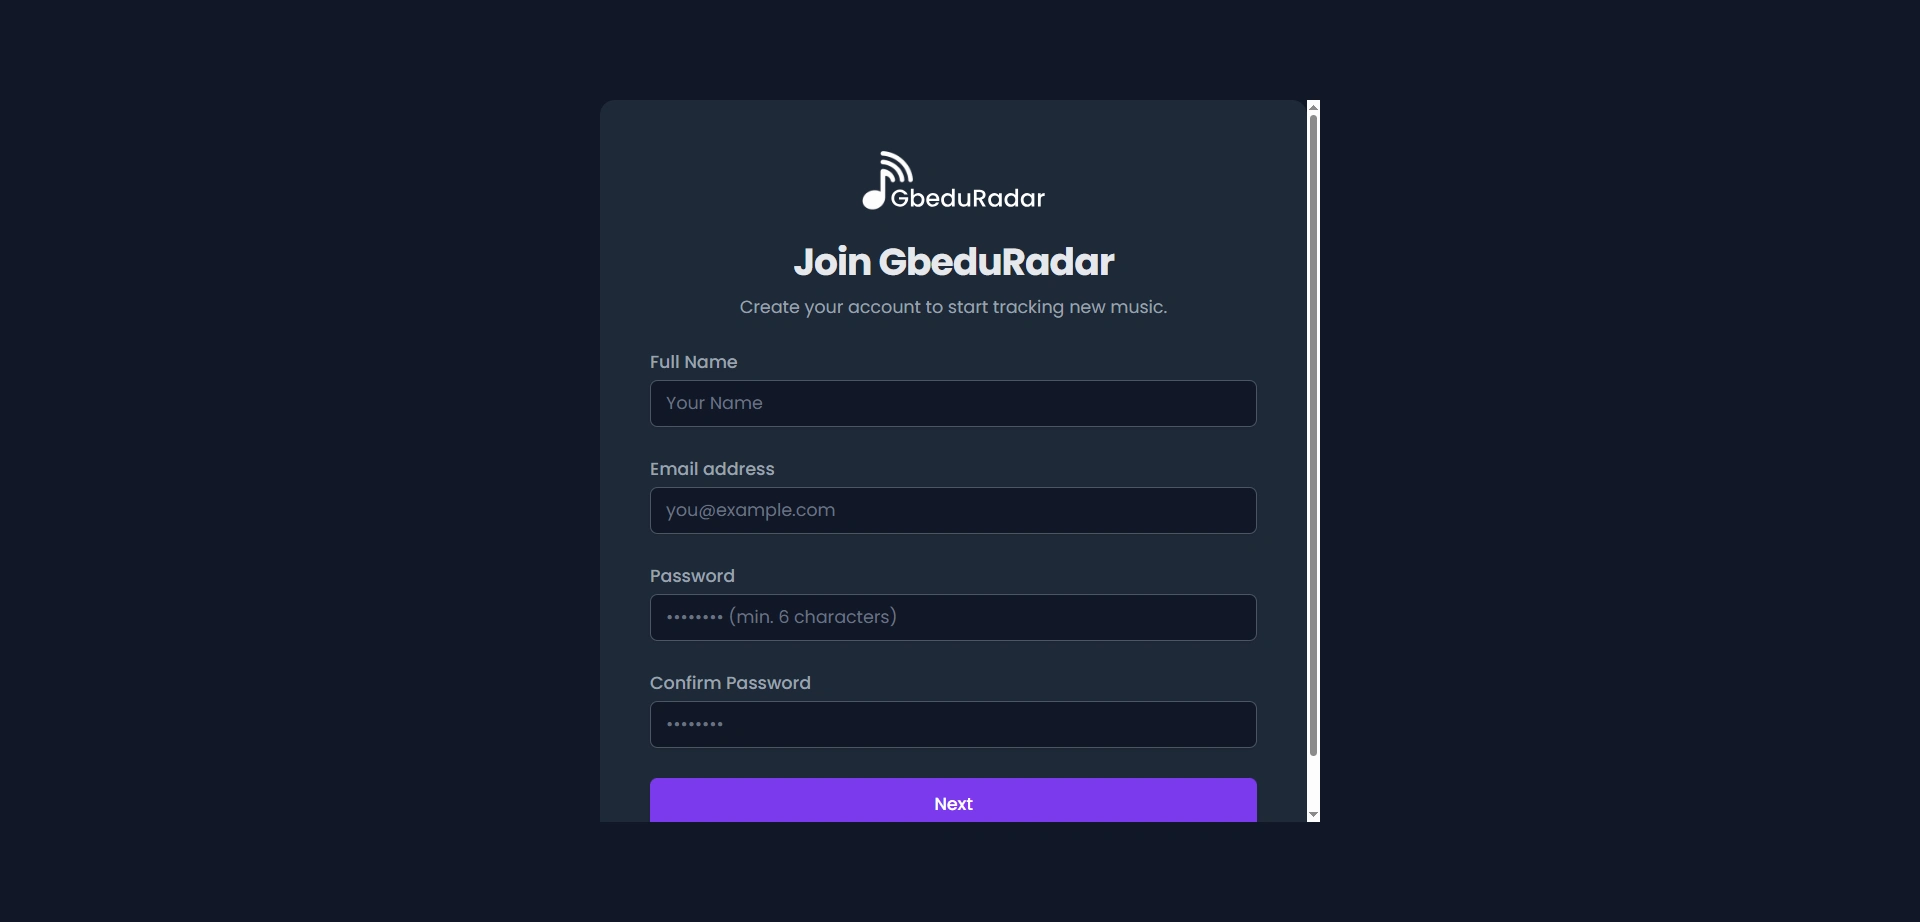This screenshot has width=1920, height=922.
Task: Click the "Join GbeduRadar" heading
Action: pos(953,262)
